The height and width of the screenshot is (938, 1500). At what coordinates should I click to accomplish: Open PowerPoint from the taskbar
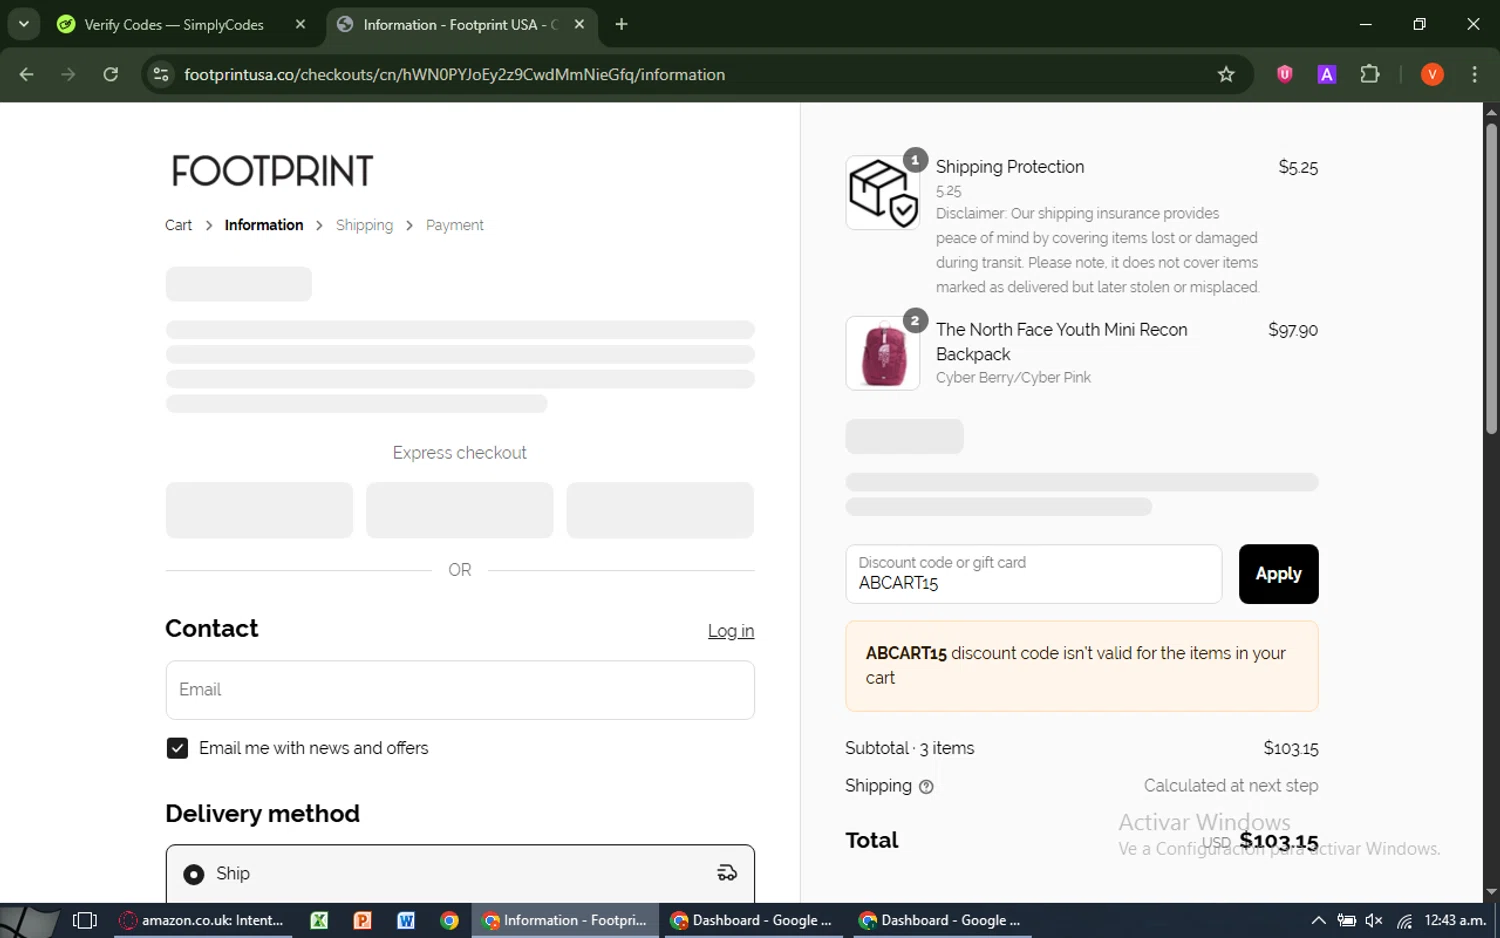click(362, 921)
